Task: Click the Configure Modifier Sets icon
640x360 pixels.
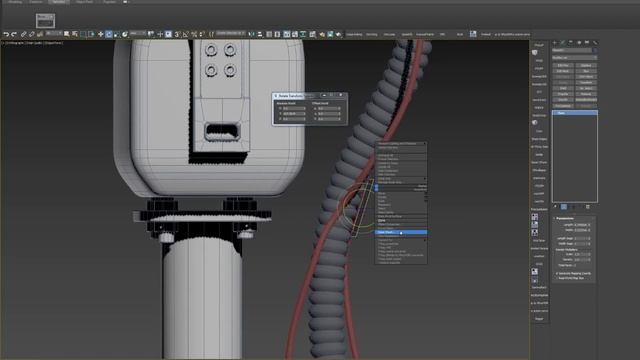Action: coord(588,207)
